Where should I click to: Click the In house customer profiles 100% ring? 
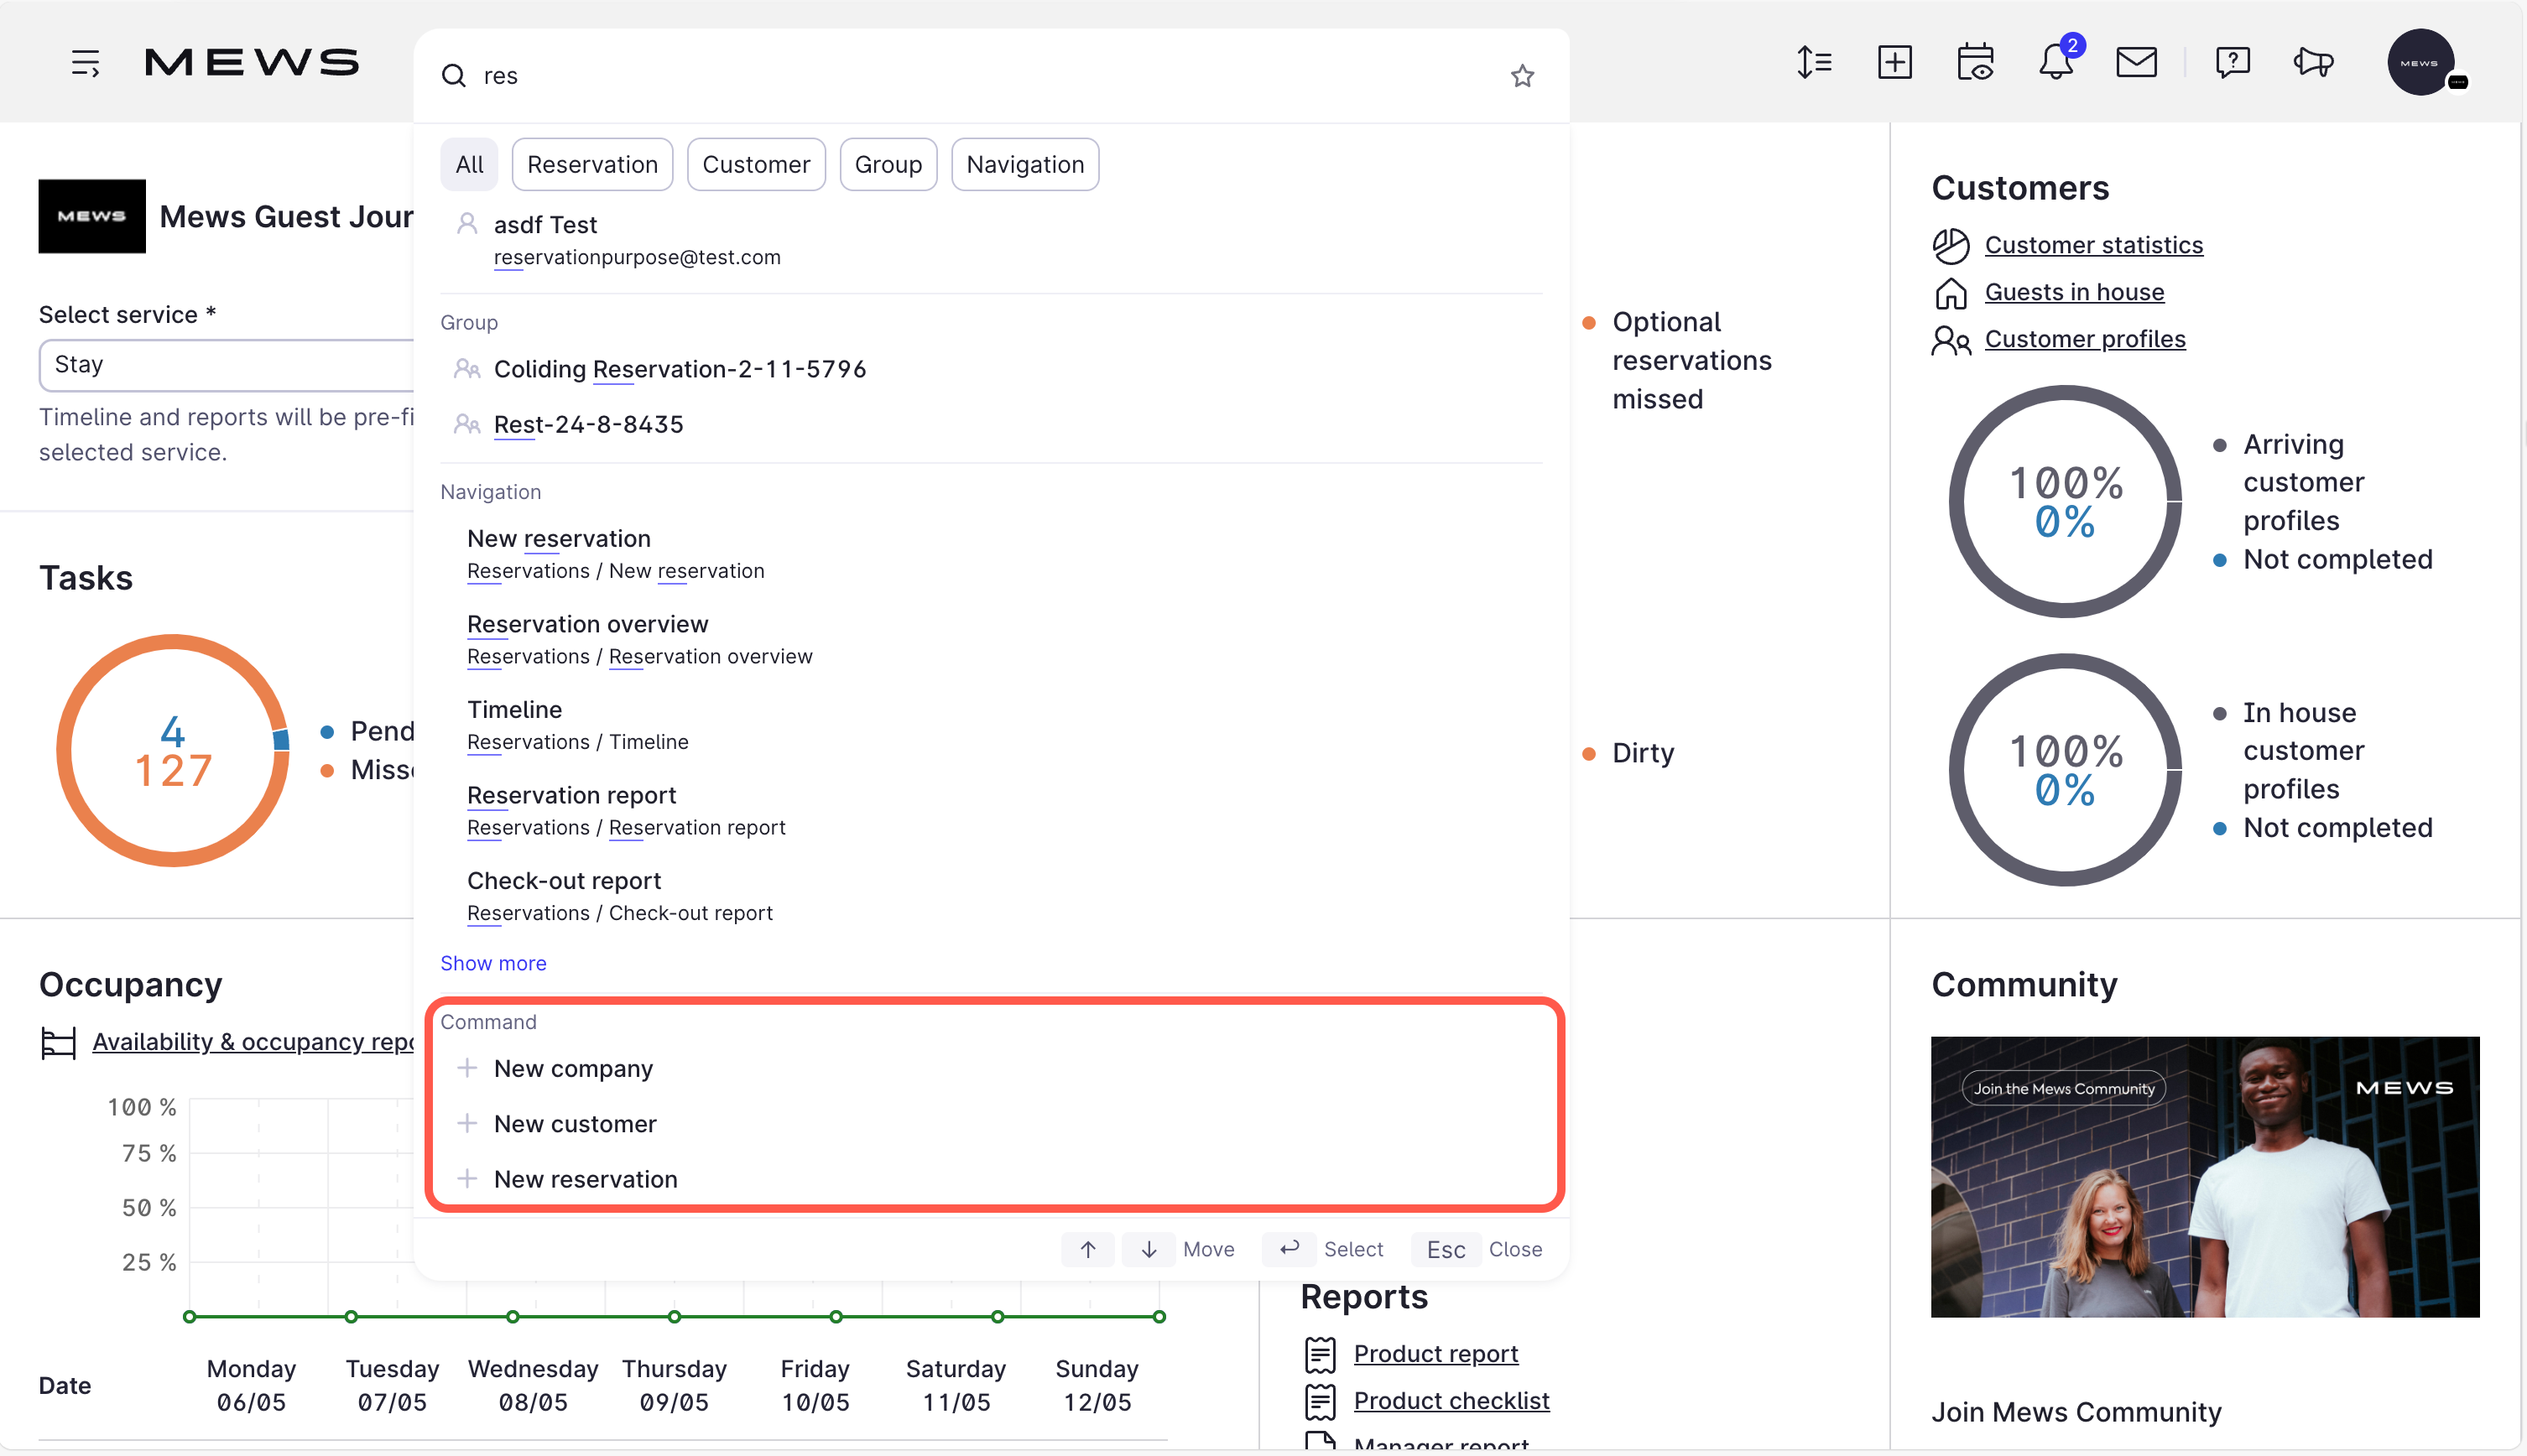[x=2065, y=770]
